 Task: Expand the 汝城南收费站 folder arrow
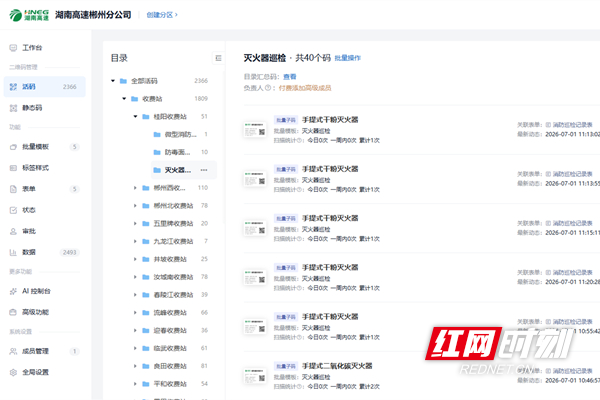point(135,277)
